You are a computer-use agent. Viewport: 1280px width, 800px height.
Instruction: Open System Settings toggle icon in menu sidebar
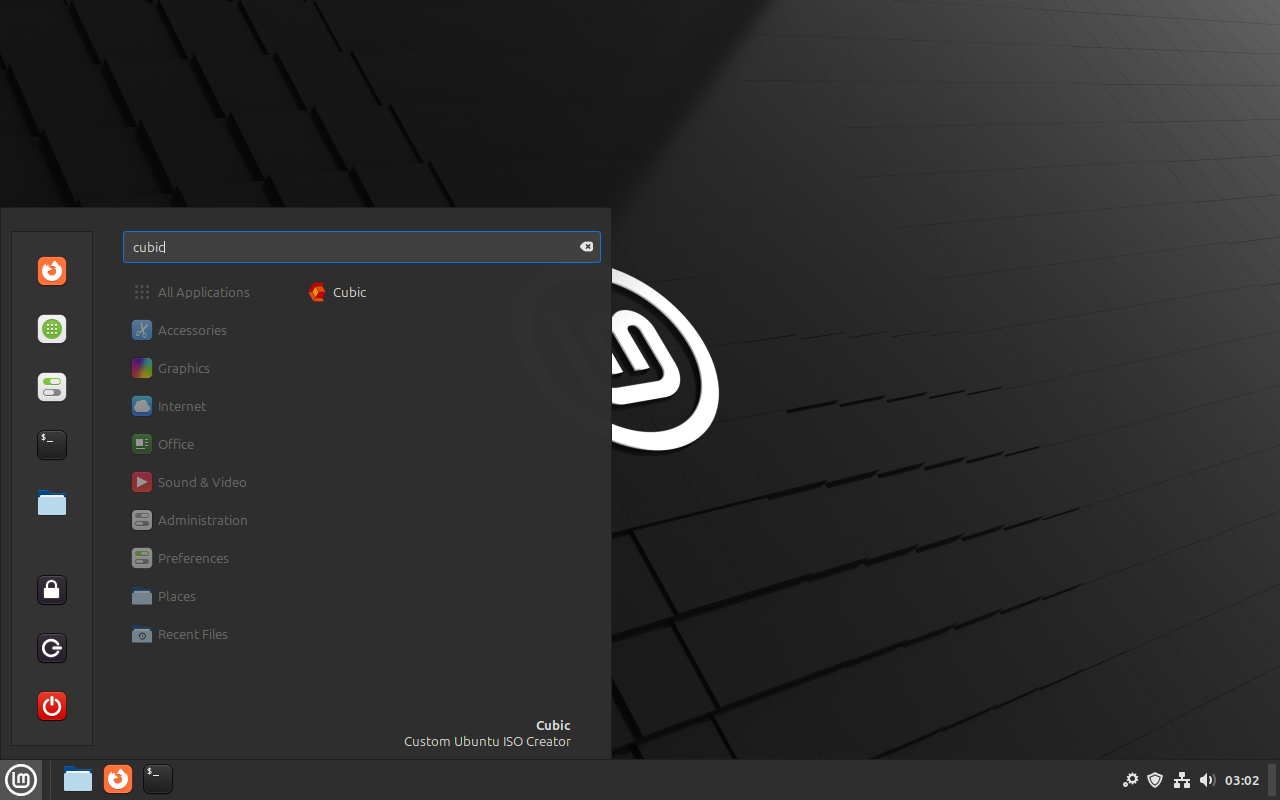(x=52, y=387)
